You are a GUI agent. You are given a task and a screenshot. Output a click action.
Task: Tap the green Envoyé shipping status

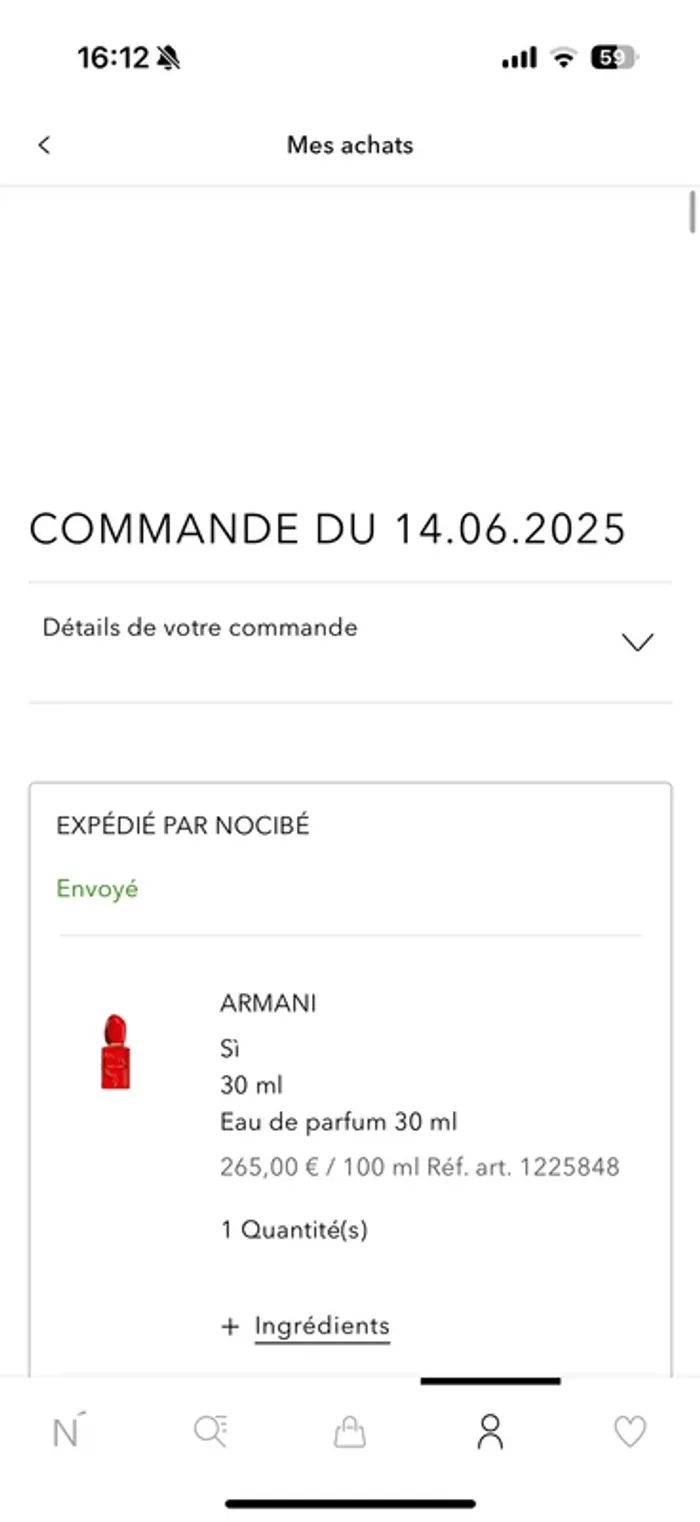click(x=97, y=889)
